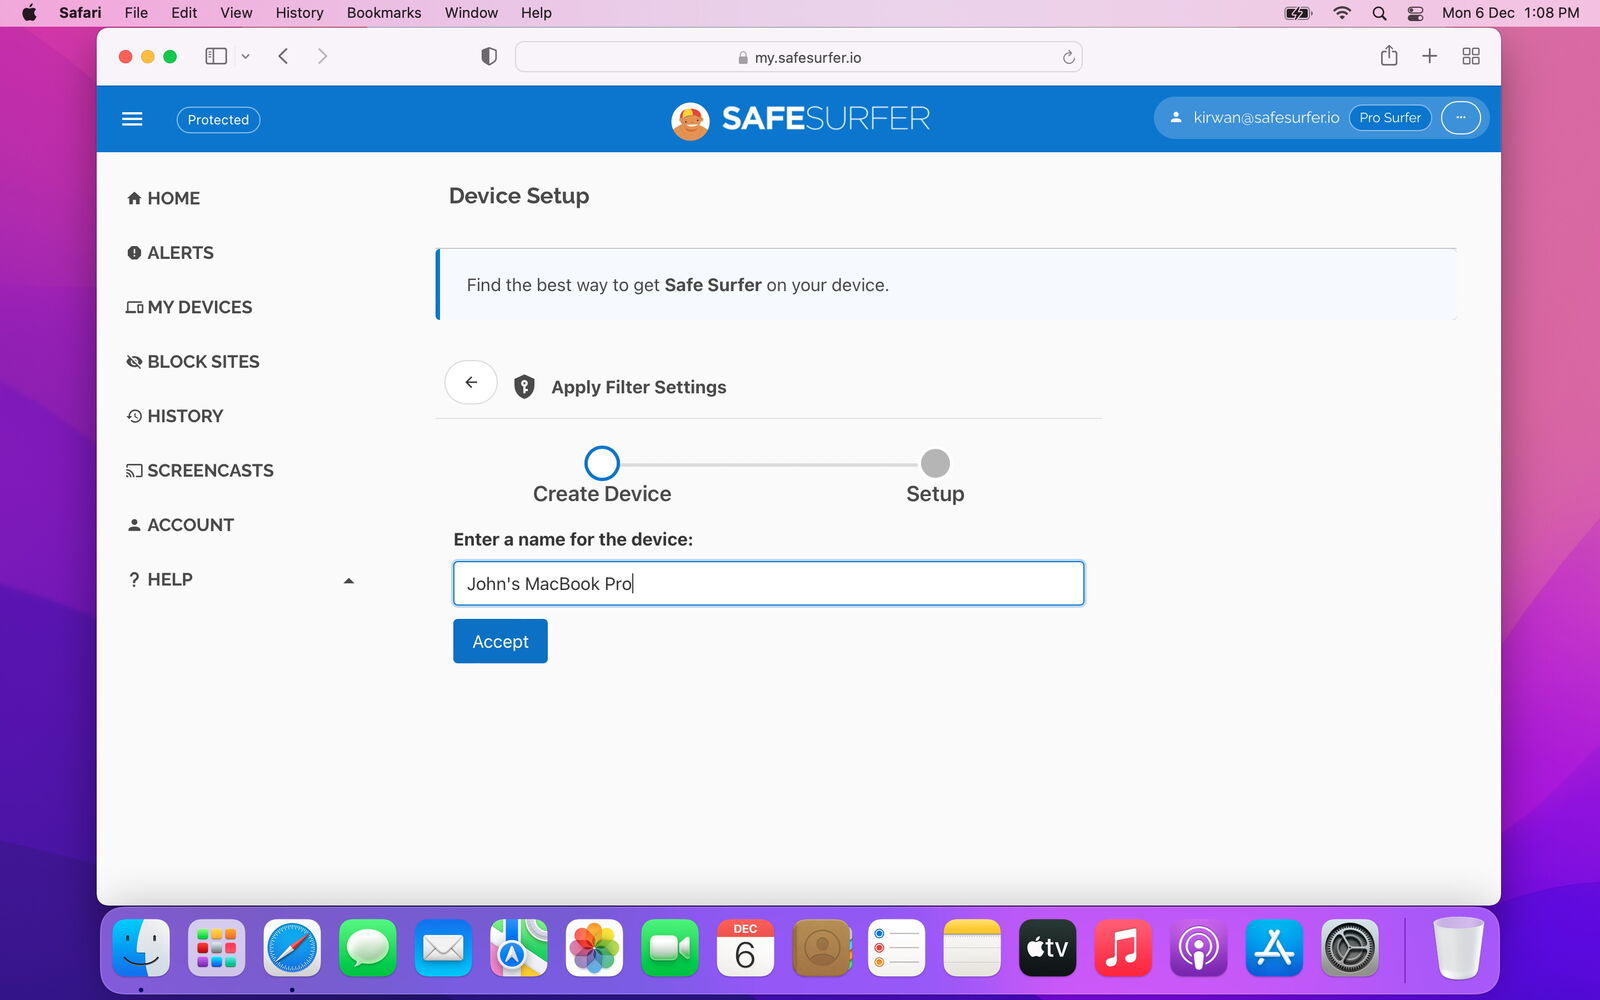This screenshot has width=1600, height=1000.
Task: Open Maps from the Dock
Action: (519, 947)
